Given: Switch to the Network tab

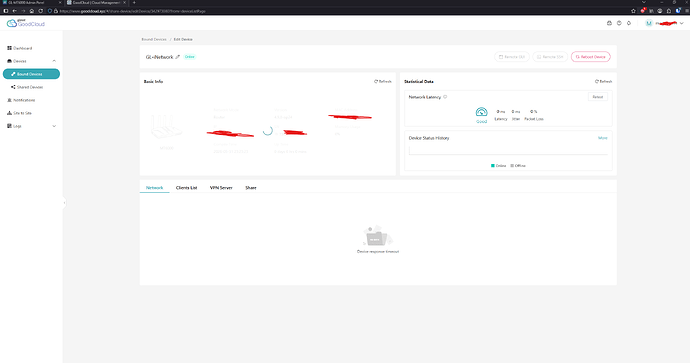Looking at the screenshot, I should pos(154,188).
